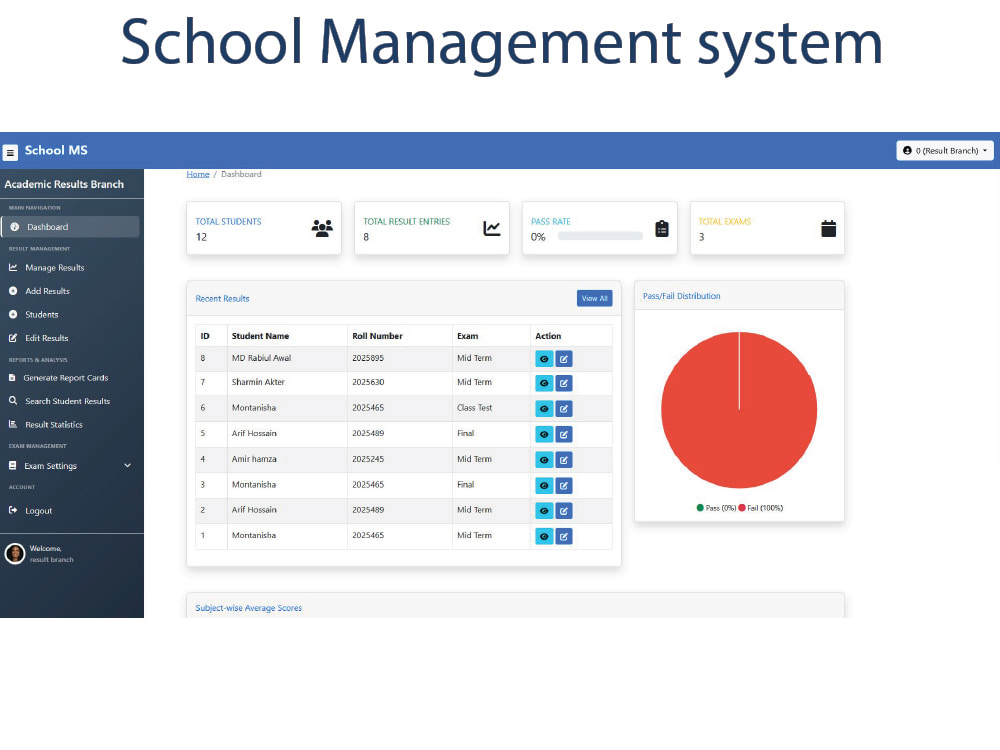Click the user avatar in sidebar footer

[x=15, y=554]
